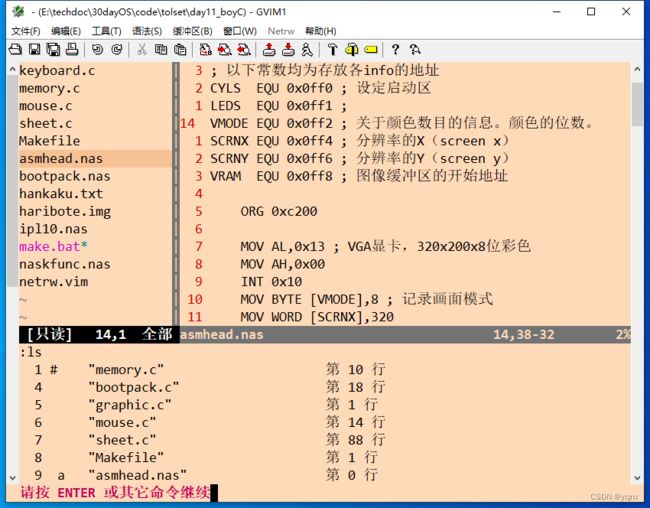This screenshot has width=650, height=508.
Task: Click the Find Previous icon
Action: point(244,49)
